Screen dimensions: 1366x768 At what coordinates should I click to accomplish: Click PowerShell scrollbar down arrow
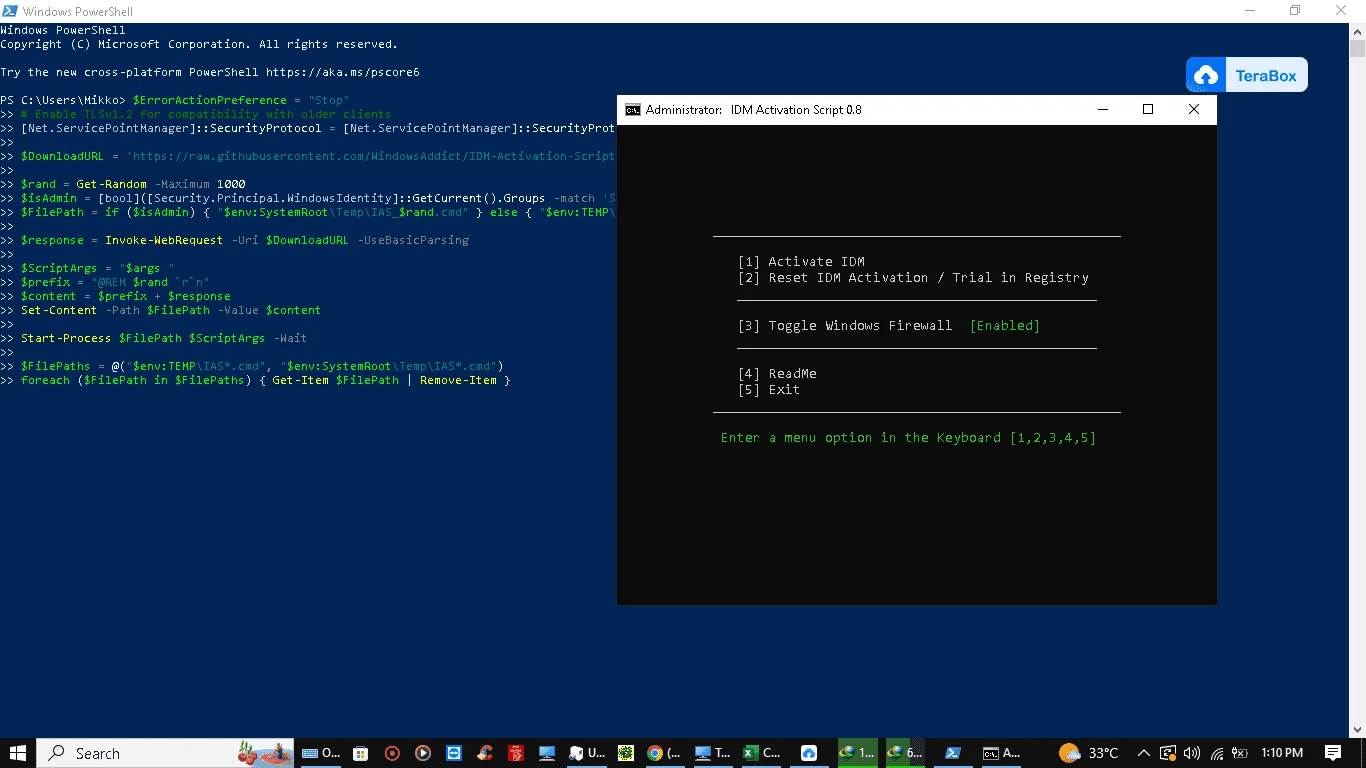pos(1357,730)
